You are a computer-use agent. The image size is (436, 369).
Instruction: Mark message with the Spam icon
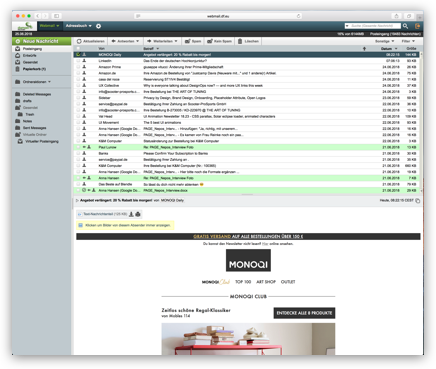188,41
